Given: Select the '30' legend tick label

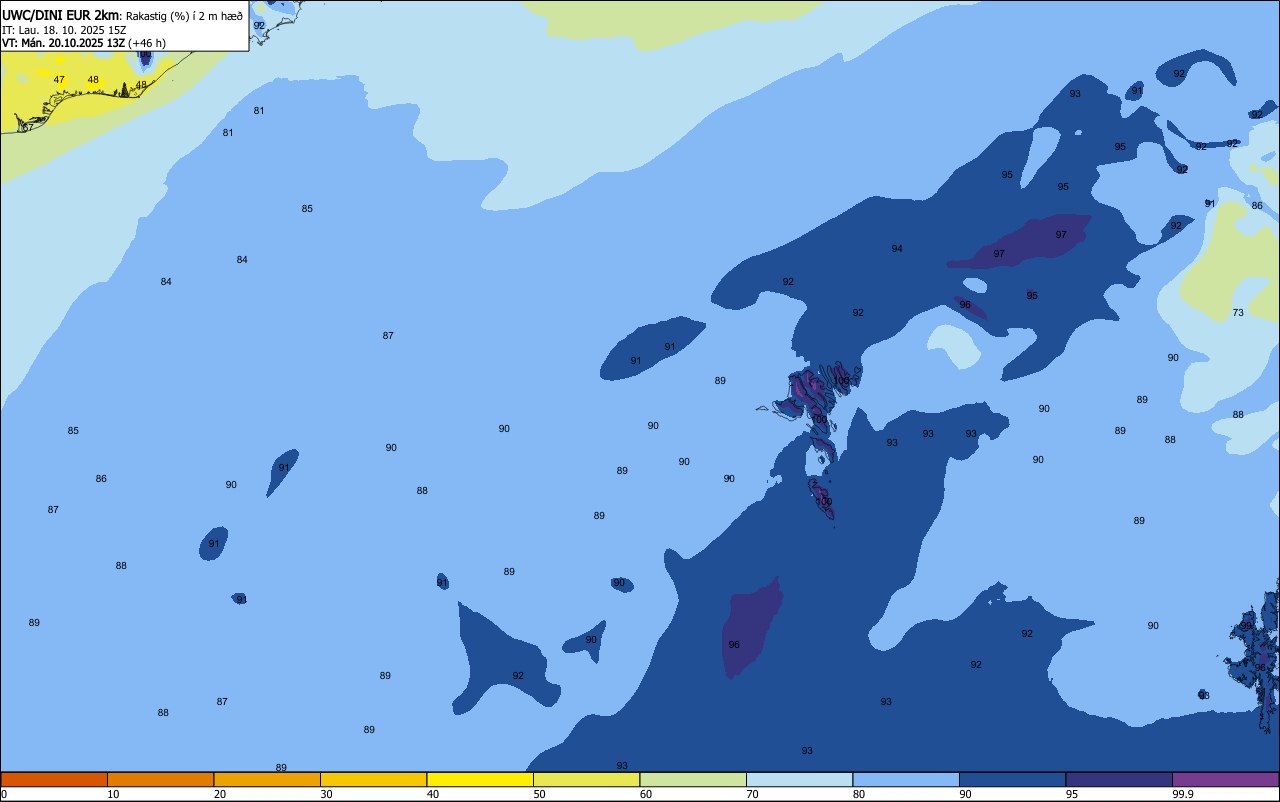Looking at the screenshot, I should [326, 794].
